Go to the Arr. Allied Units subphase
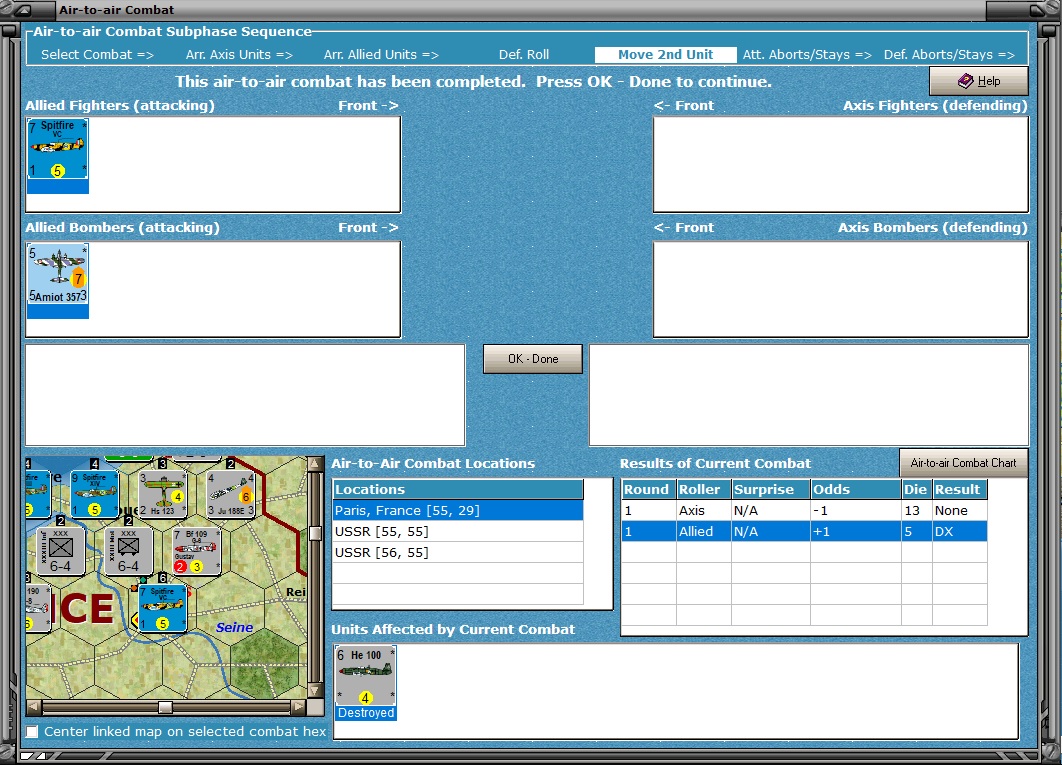 click(x=381, y=54)
